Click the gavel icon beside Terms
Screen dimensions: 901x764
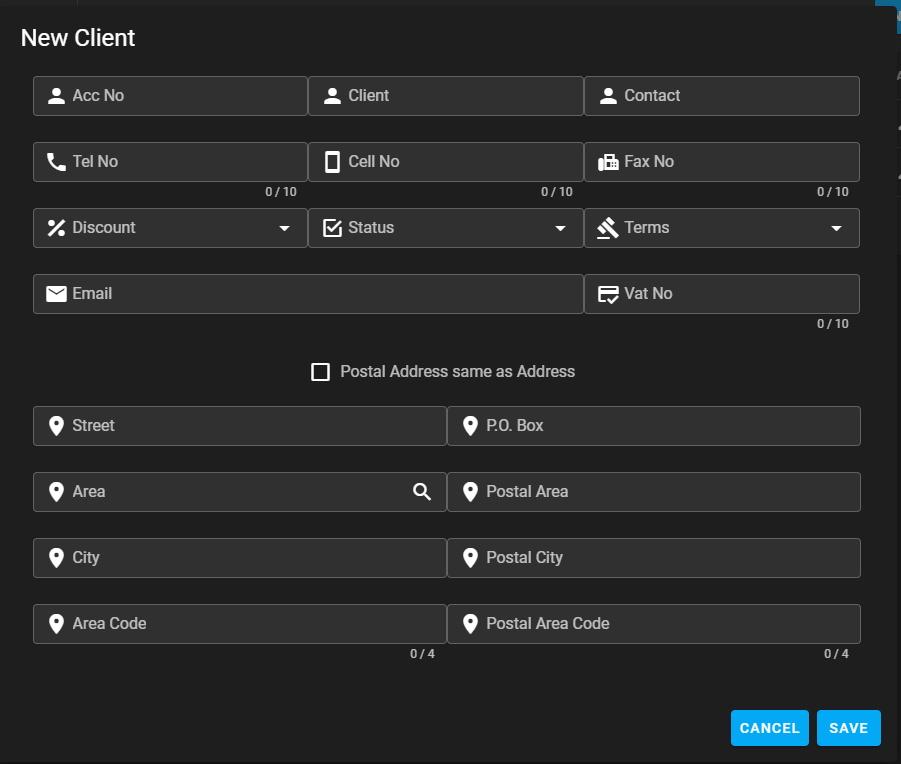coord(608,228)
